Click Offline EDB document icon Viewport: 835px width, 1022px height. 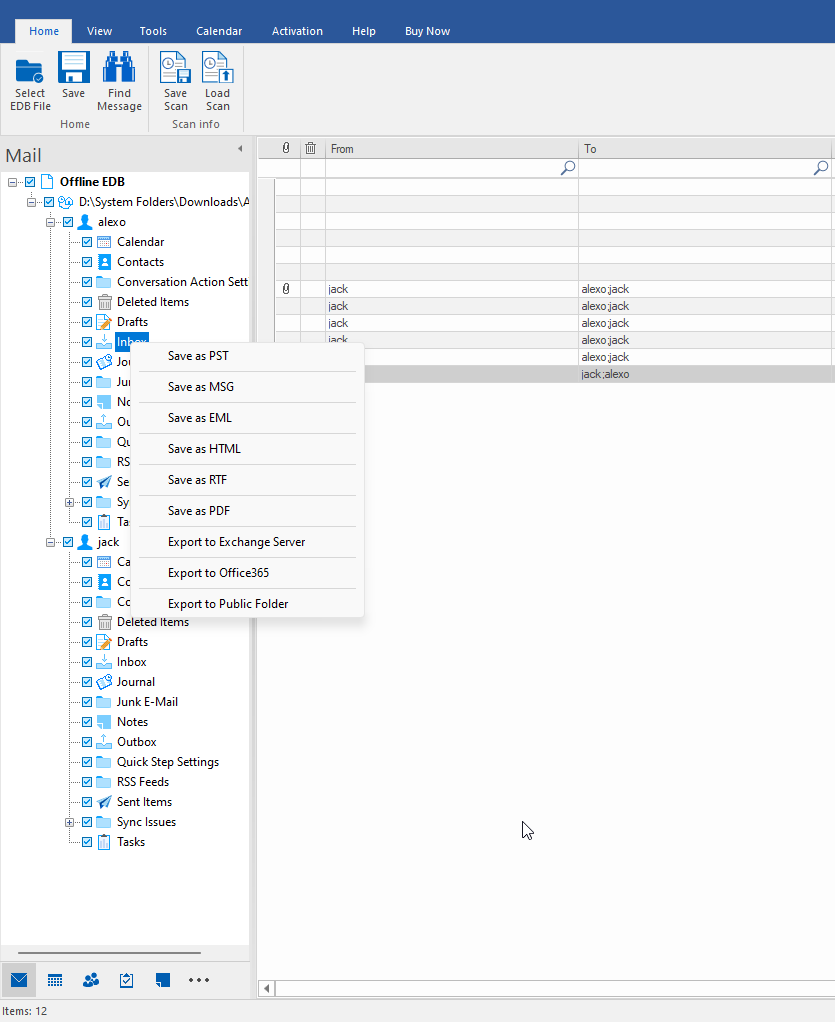point(47,182)
